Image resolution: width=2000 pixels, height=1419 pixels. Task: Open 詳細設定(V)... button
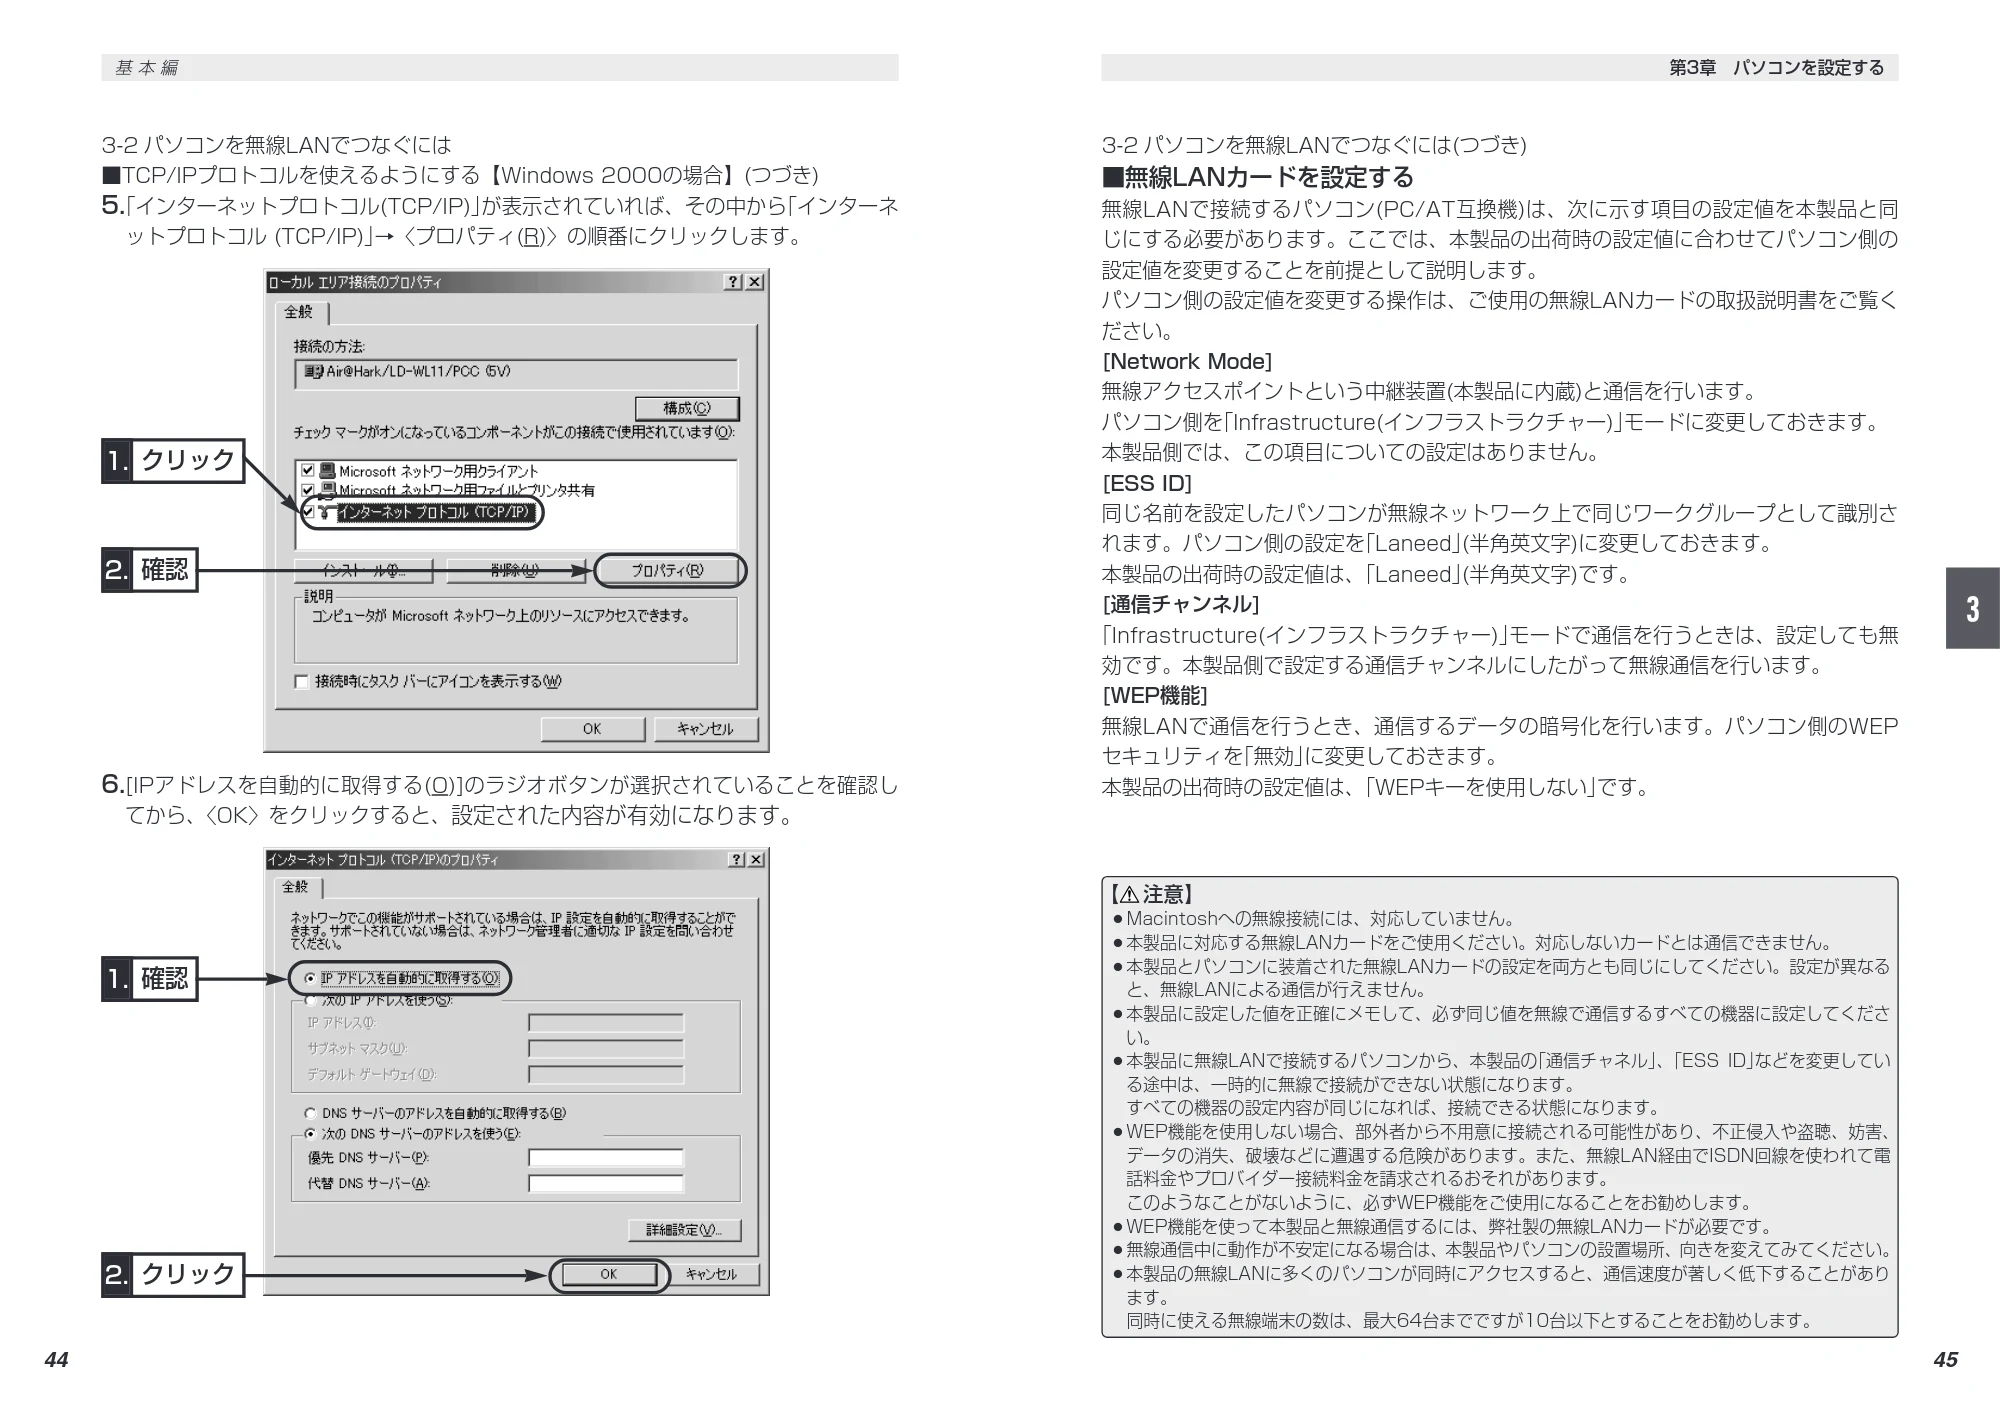coord(685,1230)
